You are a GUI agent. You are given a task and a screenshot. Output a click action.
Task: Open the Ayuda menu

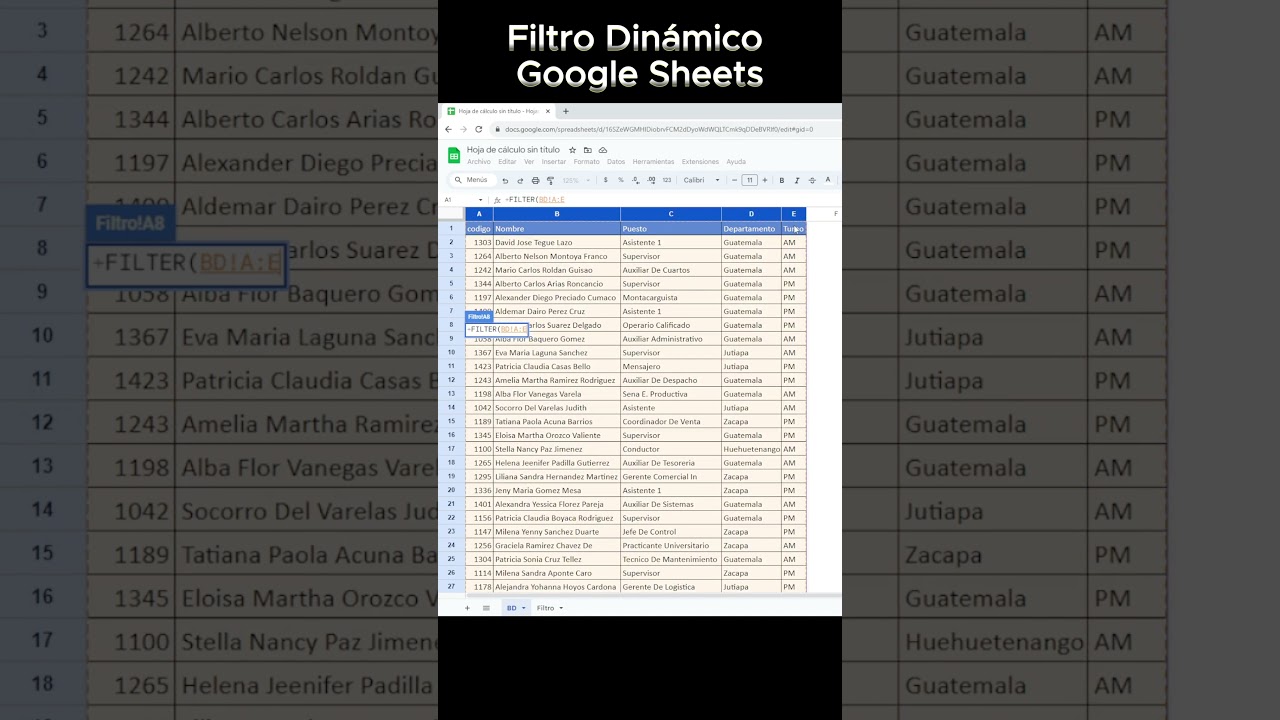(736, 161)
